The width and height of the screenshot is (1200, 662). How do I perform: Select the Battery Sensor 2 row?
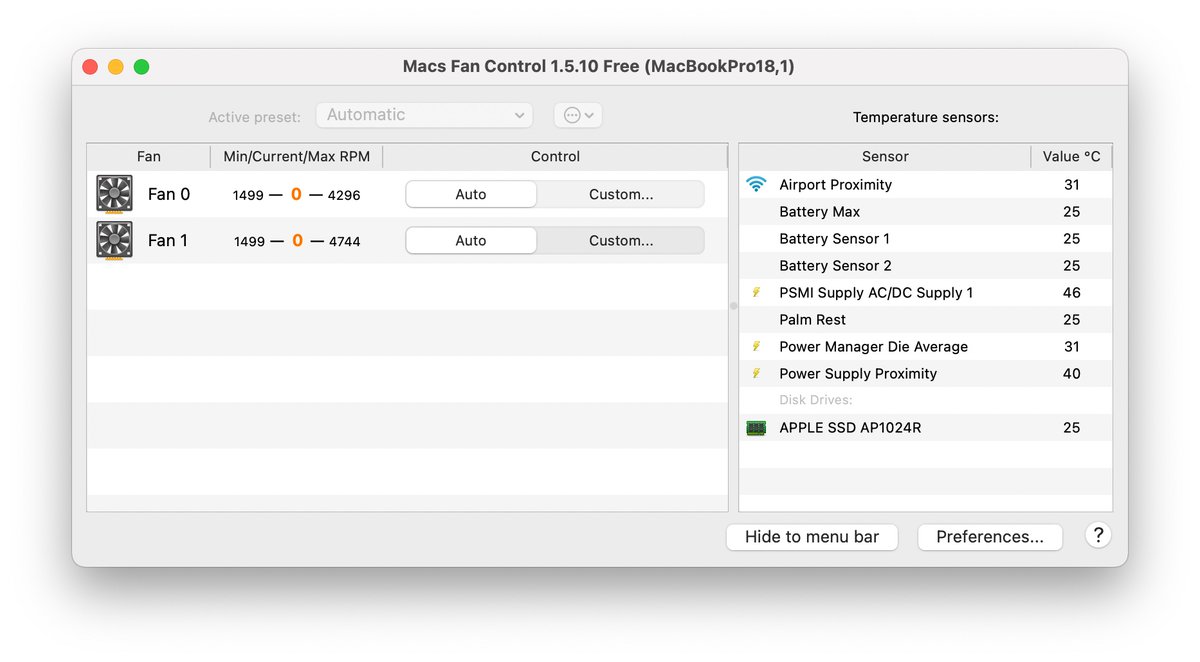click(925, 265)
